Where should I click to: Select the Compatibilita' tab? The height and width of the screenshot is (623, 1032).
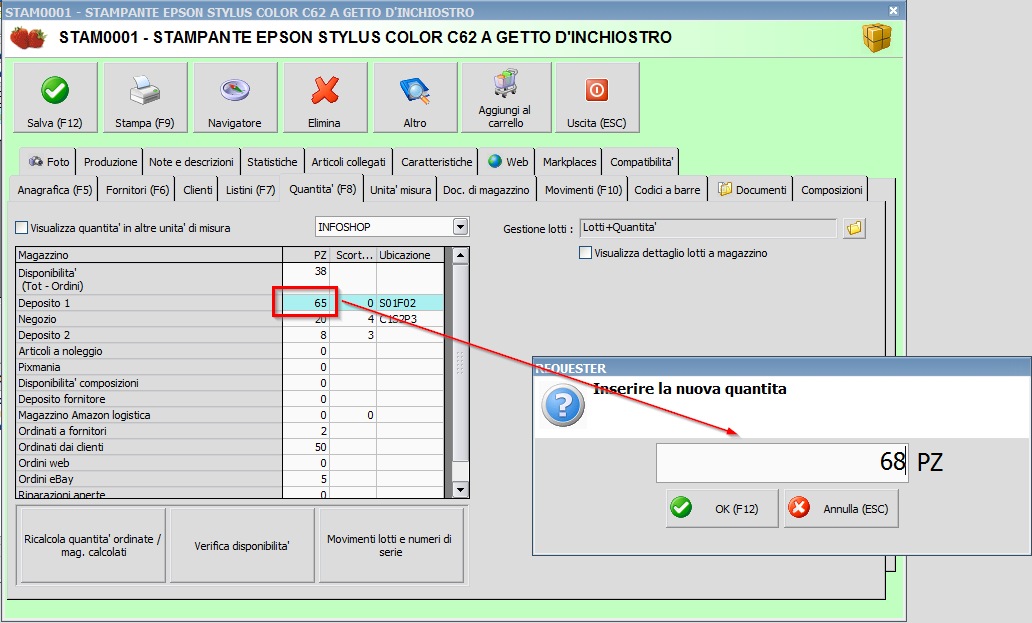(x=642, y=162)
